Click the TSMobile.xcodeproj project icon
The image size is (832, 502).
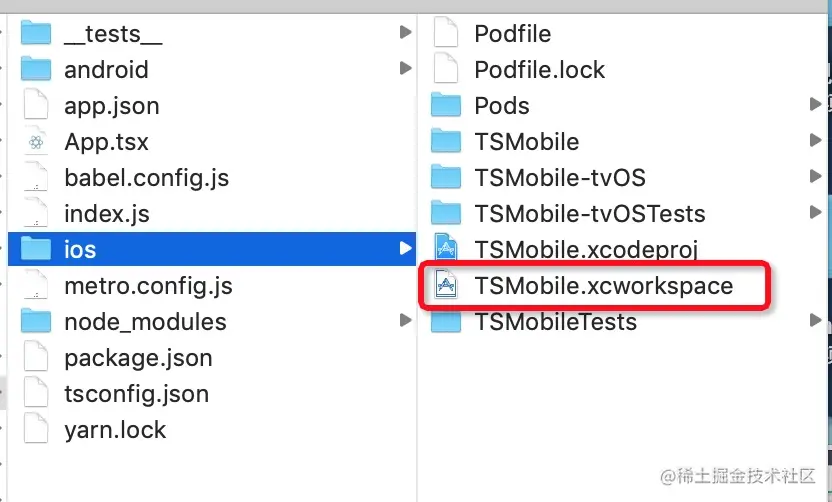tap(446, 249)
